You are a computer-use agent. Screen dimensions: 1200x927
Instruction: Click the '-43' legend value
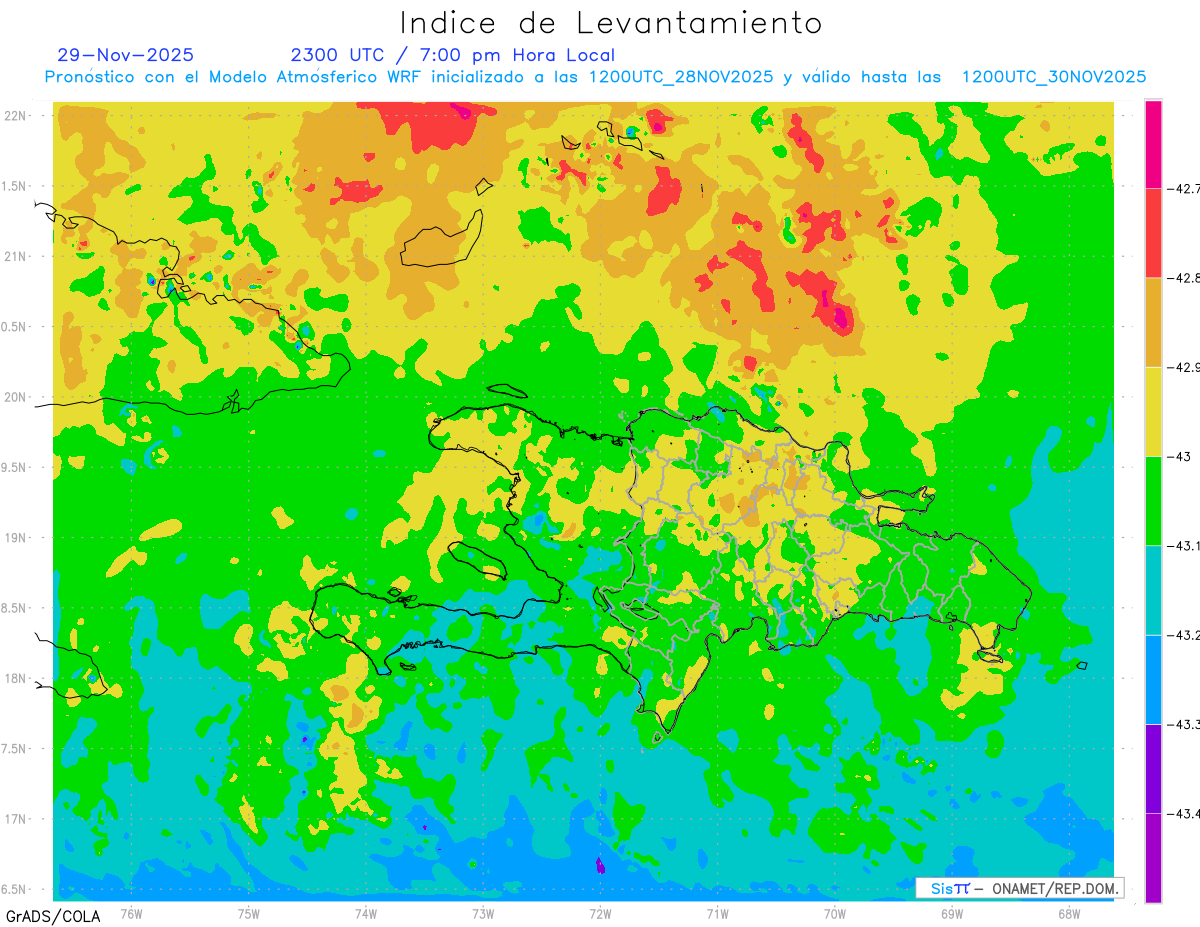(x=1181, y=456)
